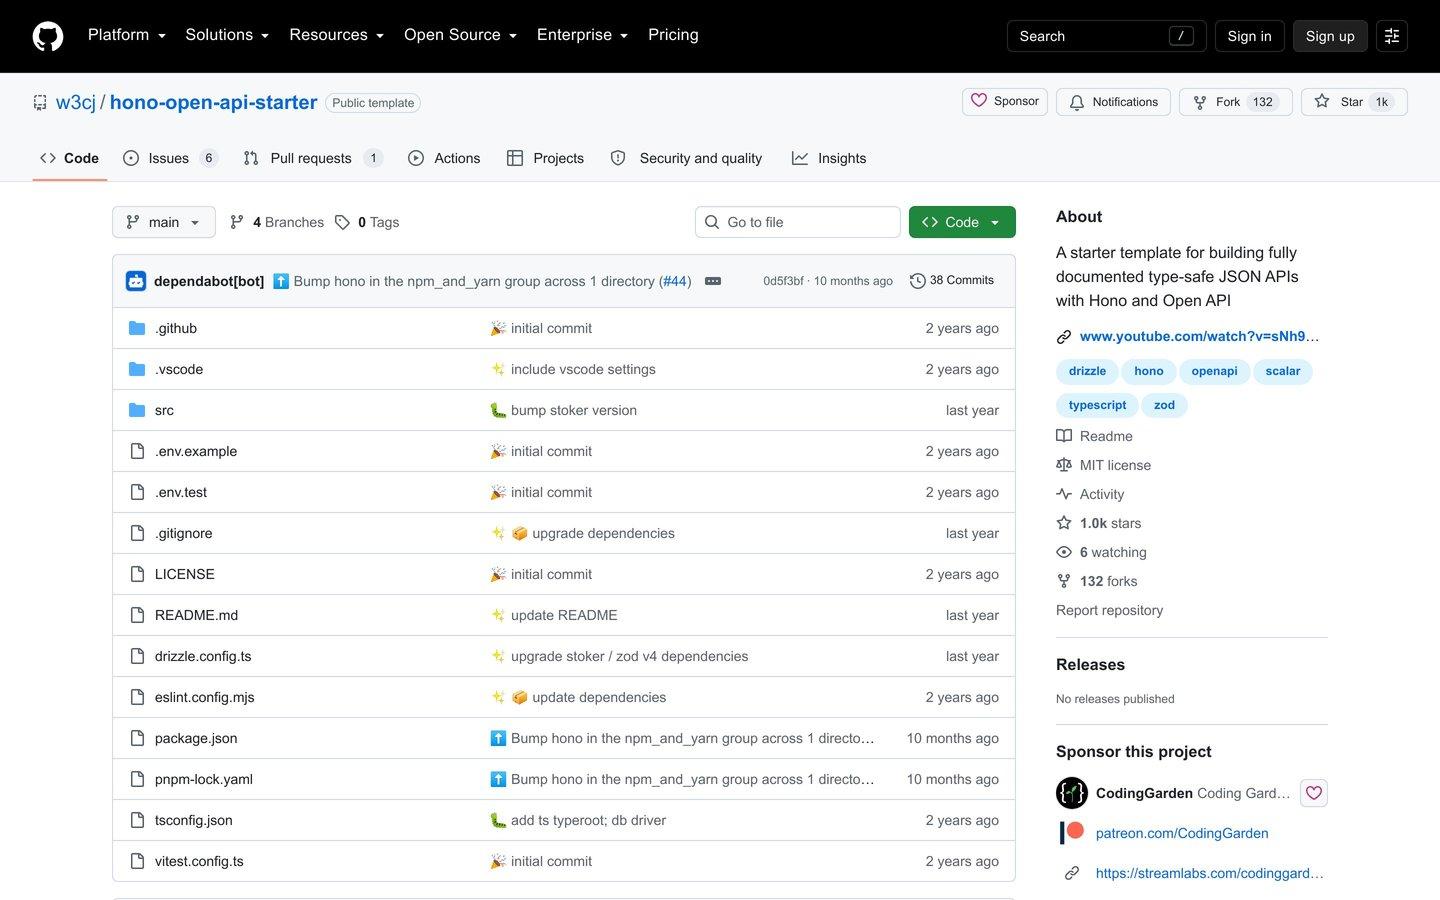The height and width of the screenshot is (900, 1440).
Task: Open the green Code dropdown button
Action: (962, 222)
